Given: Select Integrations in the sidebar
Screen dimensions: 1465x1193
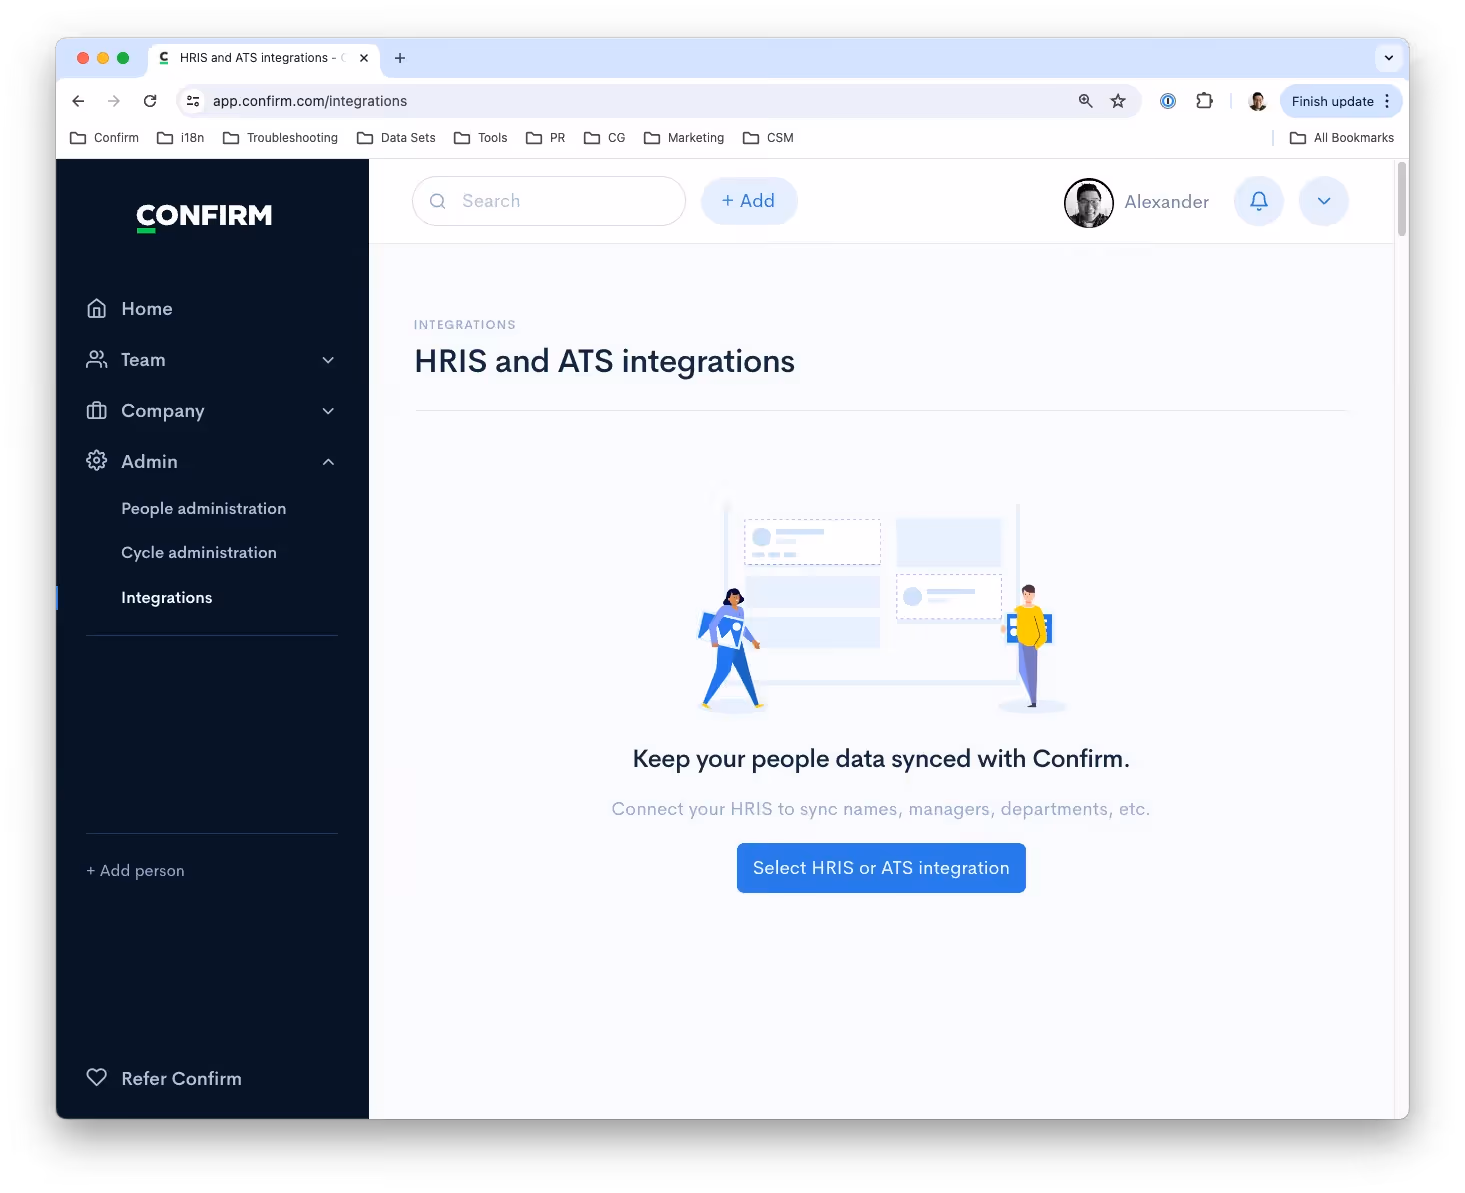Looking at the screenshot, I should (x=167, y=598).
